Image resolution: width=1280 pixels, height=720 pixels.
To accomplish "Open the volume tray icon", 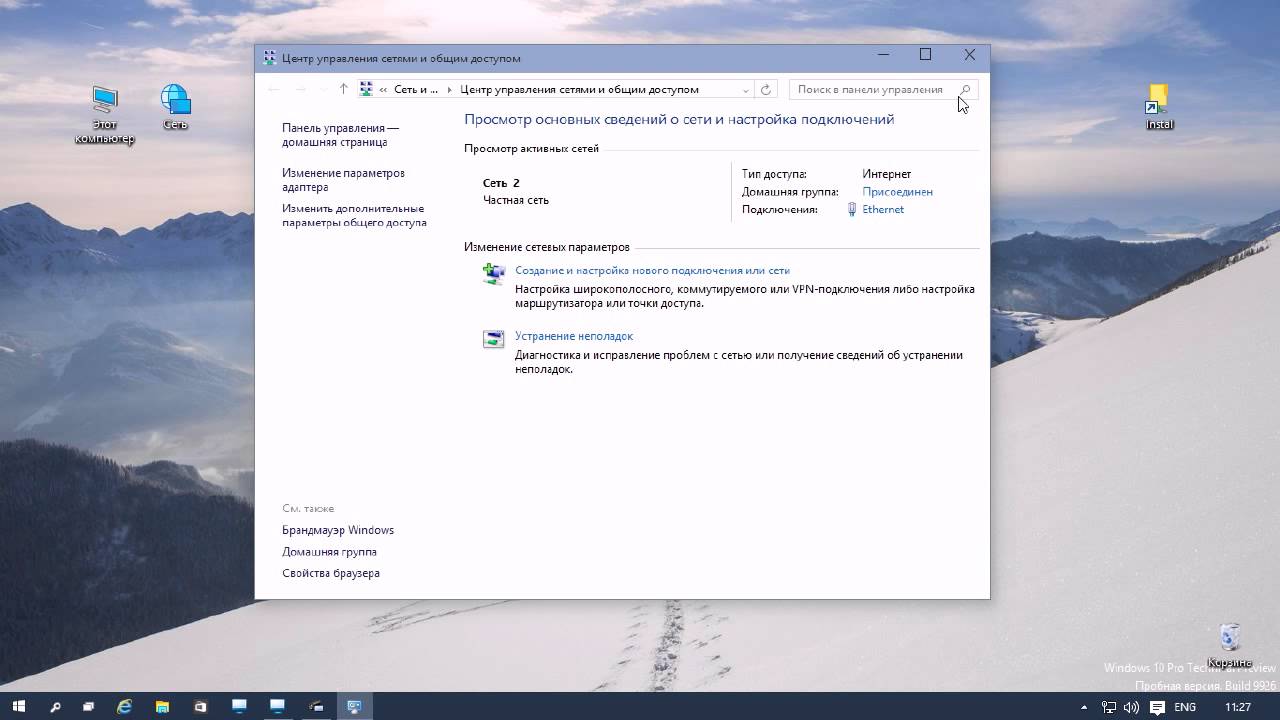I will pos(1133,707).
